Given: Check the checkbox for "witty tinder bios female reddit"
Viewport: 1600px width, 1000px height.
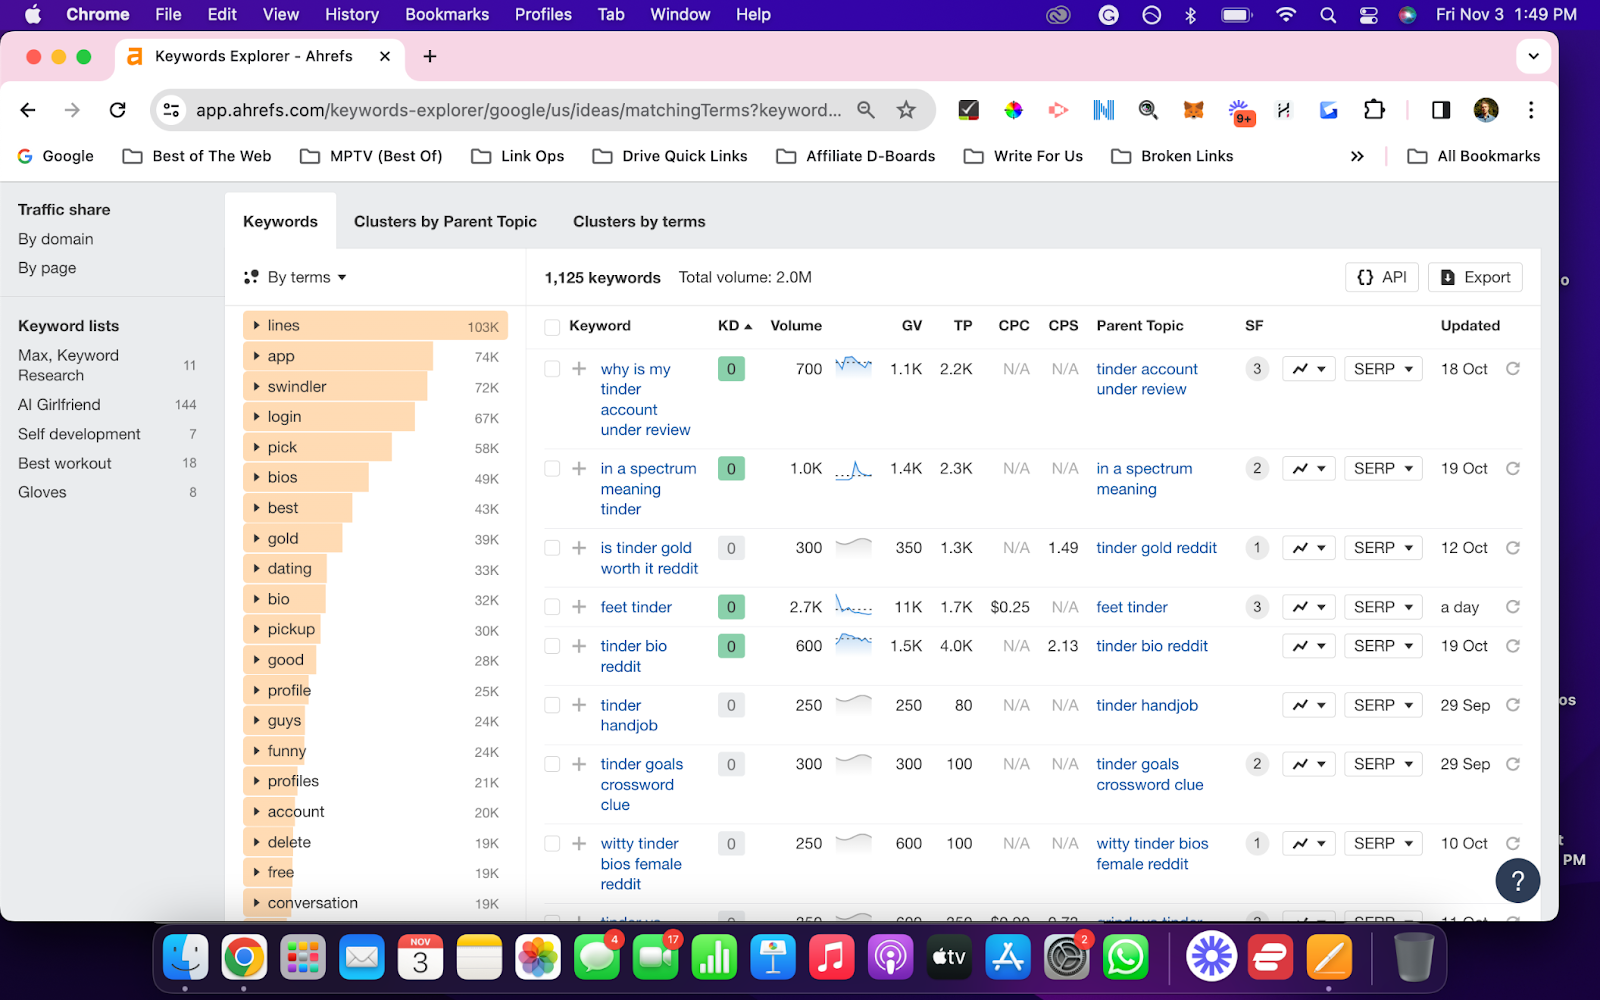Looking at the screenshot, I should [551, 843].
